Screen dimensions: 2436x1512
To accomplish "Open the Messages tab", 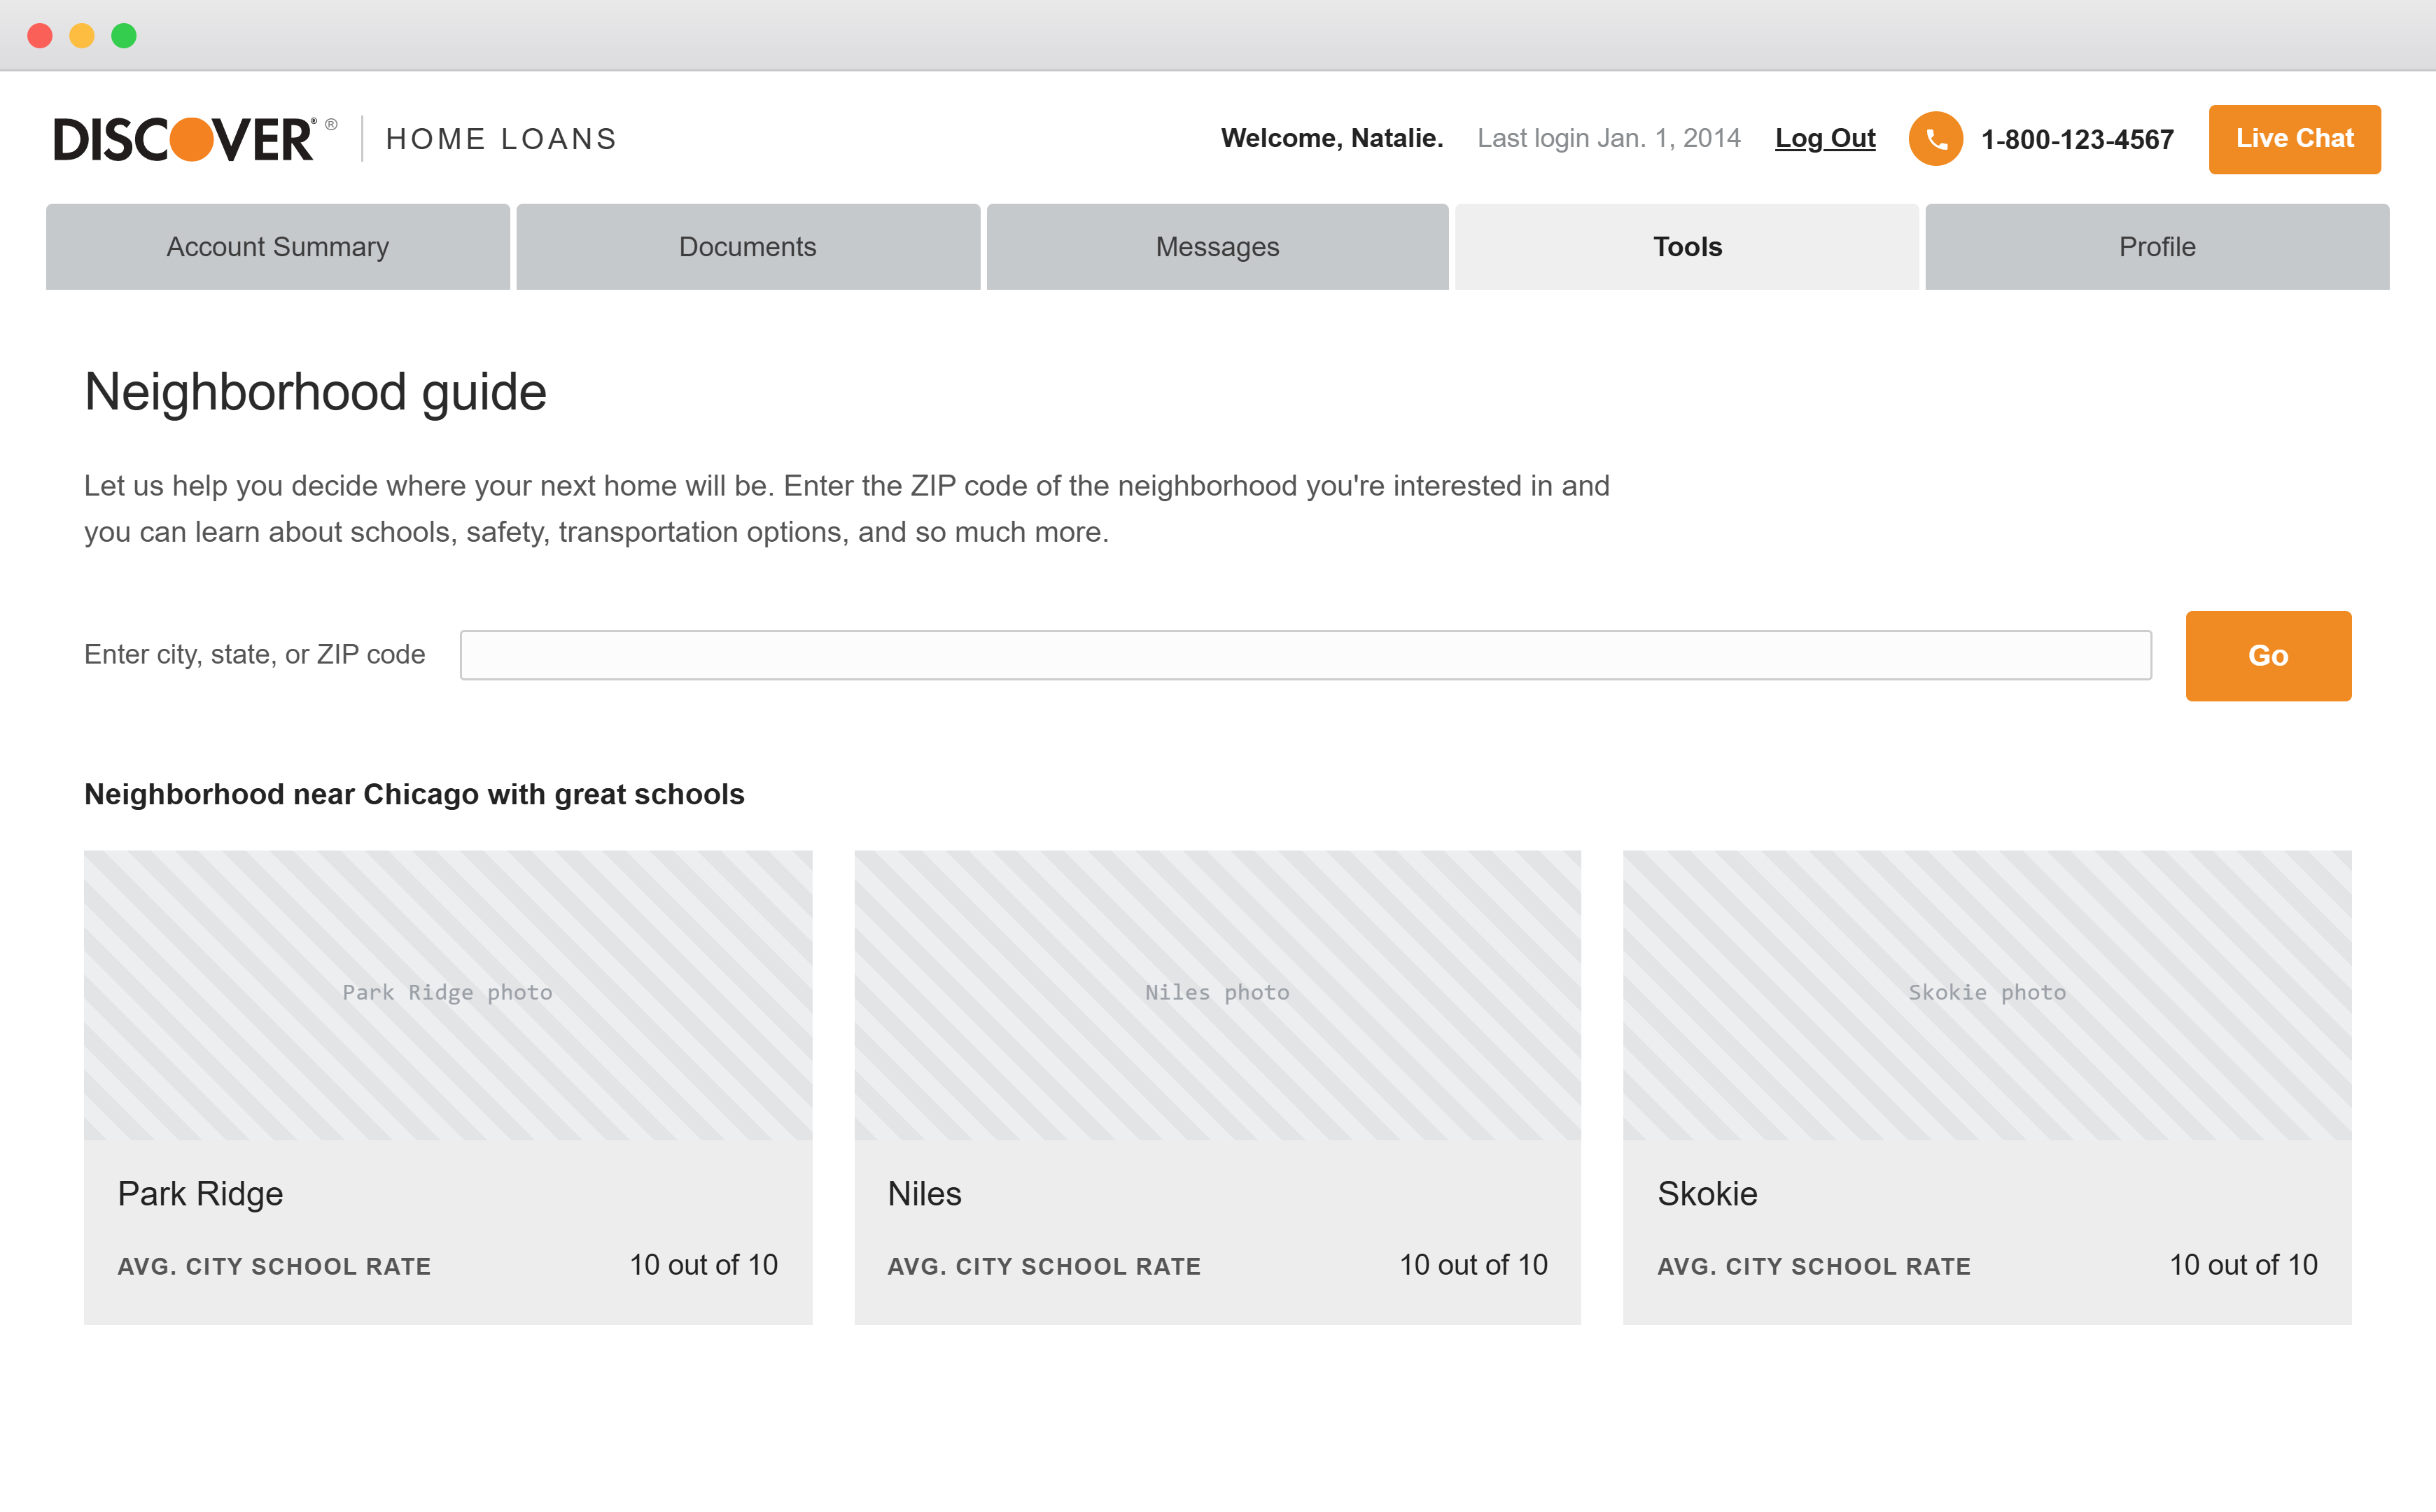I will coord(1217,247).
